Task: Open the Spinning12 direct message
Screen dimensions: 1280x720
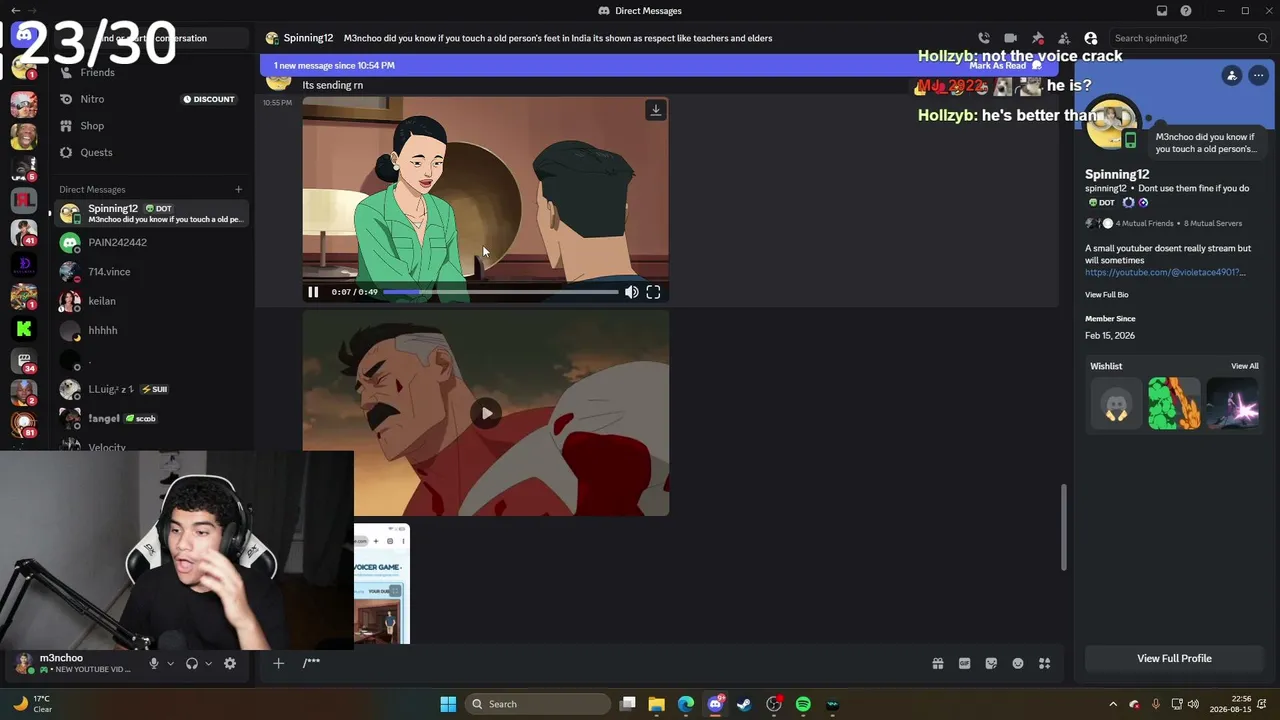Action: (152, 213)
